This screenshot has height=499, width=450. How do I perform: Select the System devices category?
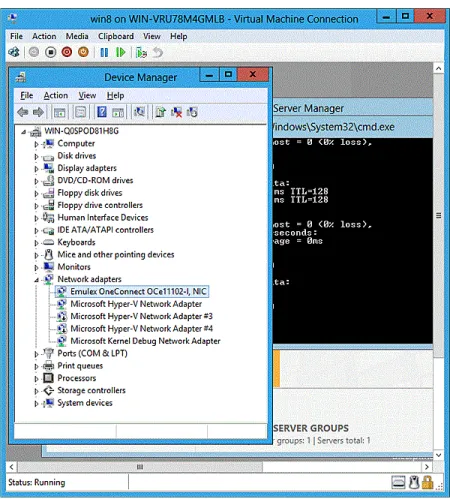[x=85, y=403]
